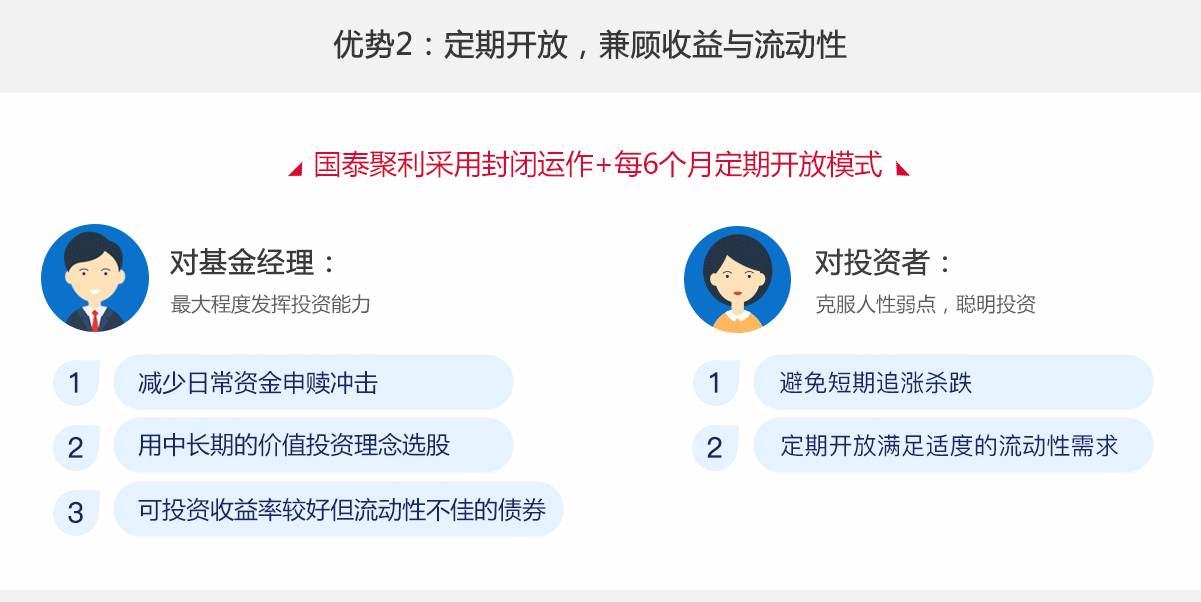
Task: Click the red 国泰聚利 subtitle line
Action: point(598,165)
